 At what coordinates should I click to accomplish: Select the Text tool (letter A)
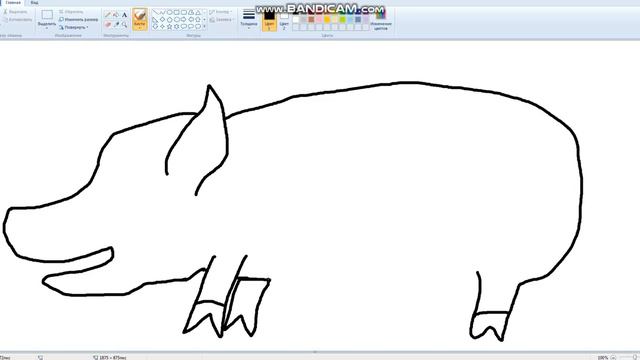(x=124, y=15)
